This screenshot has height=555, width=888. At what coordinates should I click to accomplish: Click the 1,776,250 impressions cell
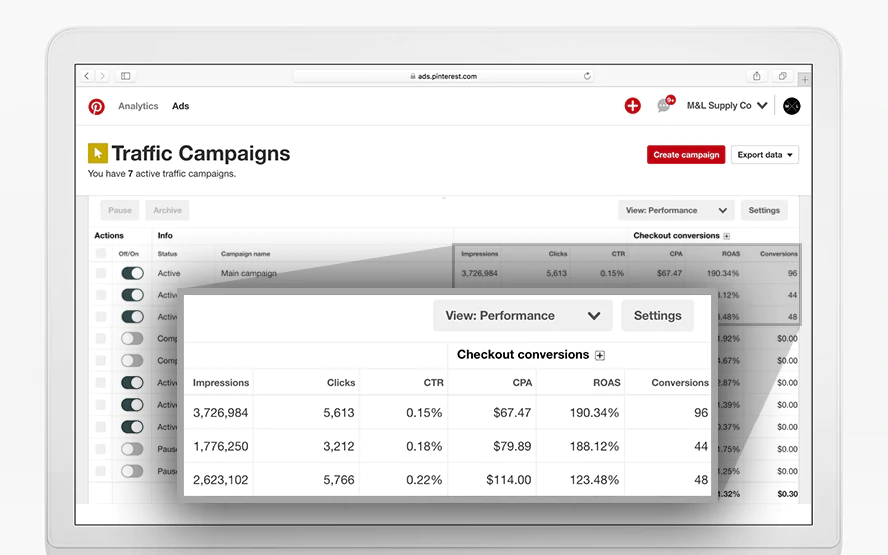(x=220, y=446)
